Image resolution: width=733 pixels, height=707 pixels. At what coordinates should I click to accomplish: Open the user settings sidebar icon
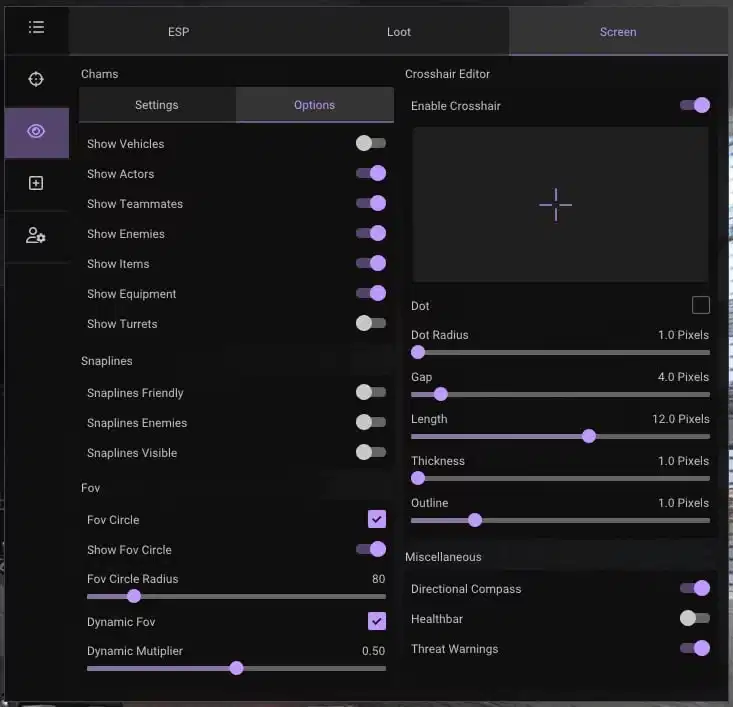(36, 235)
